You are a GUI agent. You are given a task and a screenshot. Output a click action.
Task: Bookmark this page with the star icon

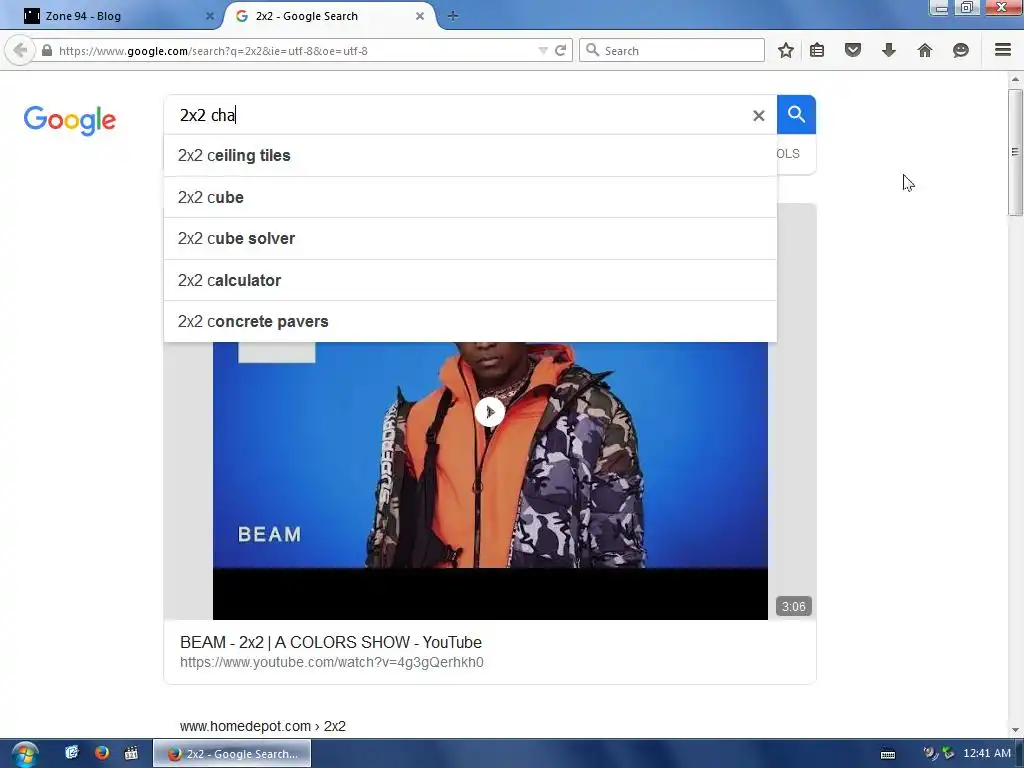786,50
